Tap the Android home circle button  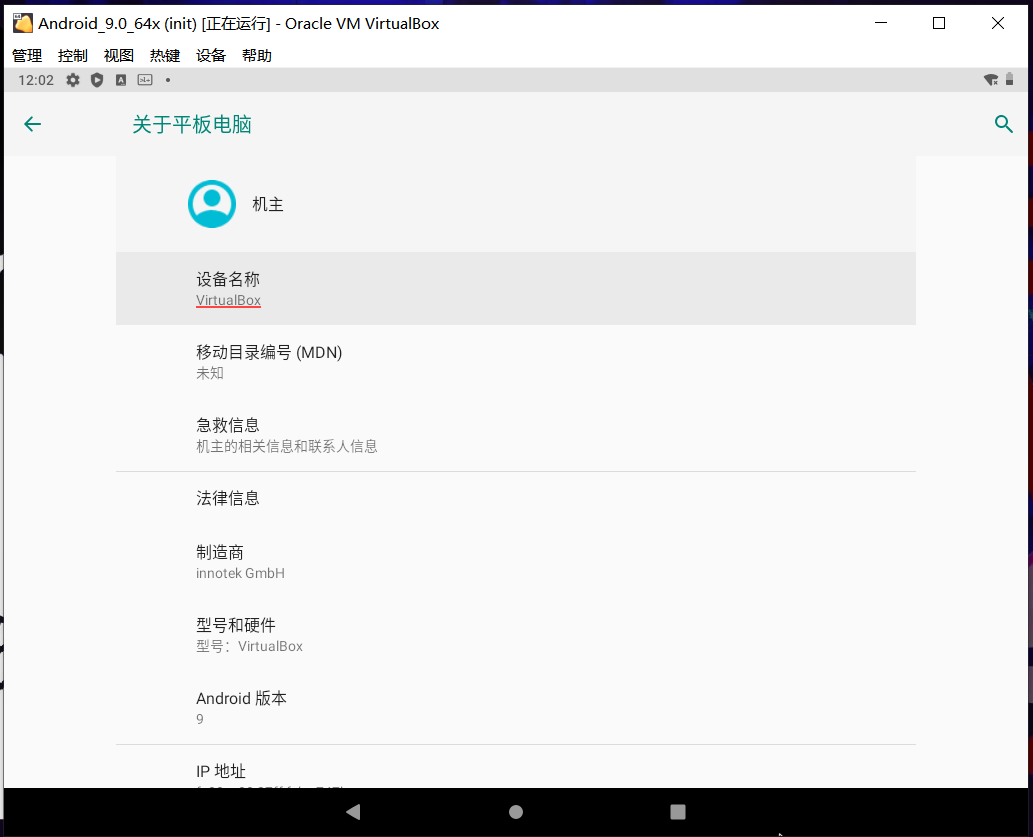516,812
